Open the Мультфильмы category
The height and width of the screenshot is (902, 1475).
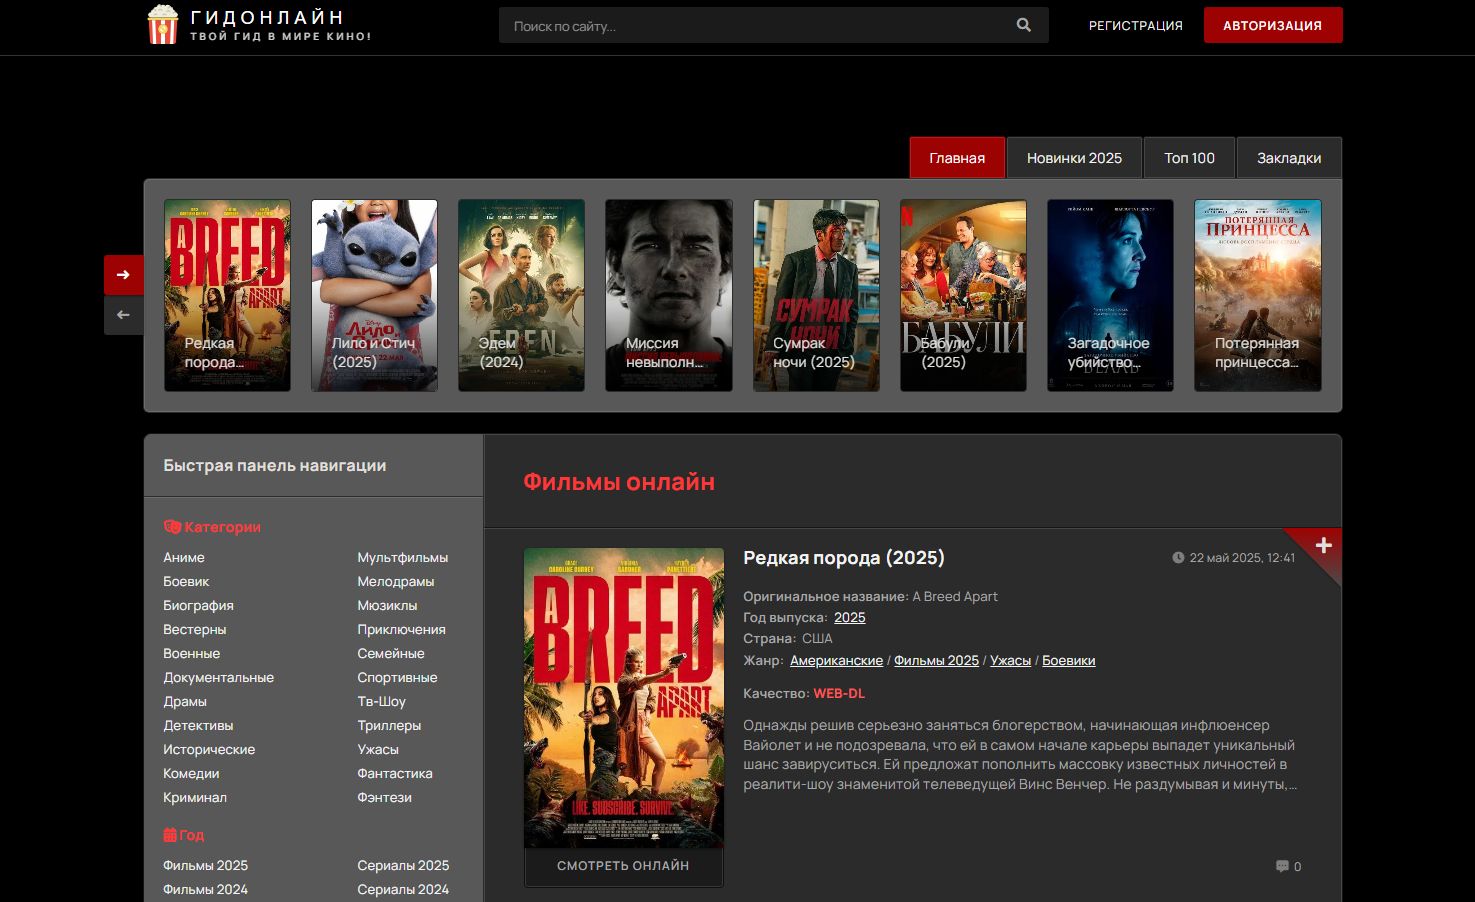tap(403, 558)
